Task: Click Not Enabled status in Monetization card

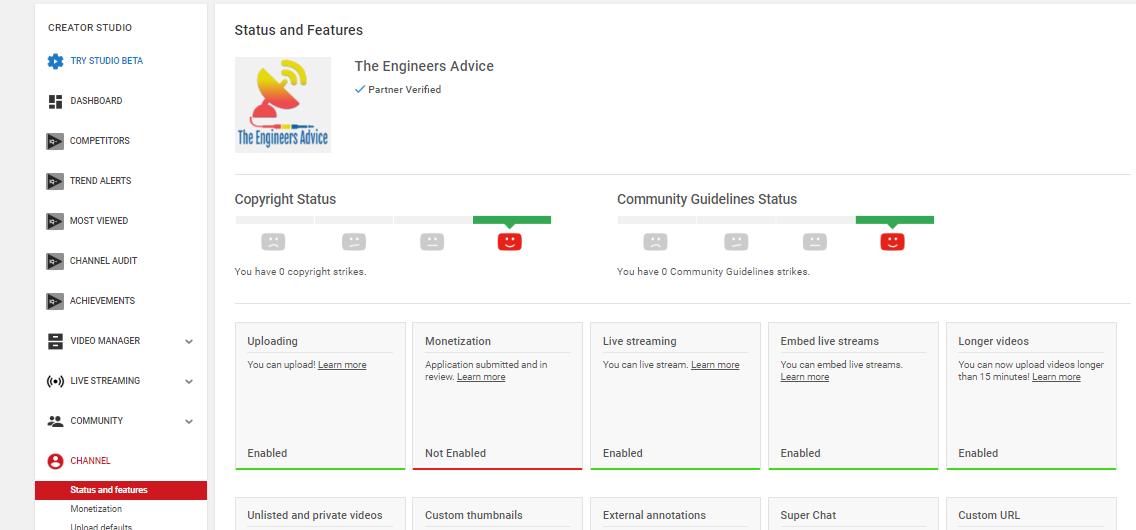Action: coord(456,453)
